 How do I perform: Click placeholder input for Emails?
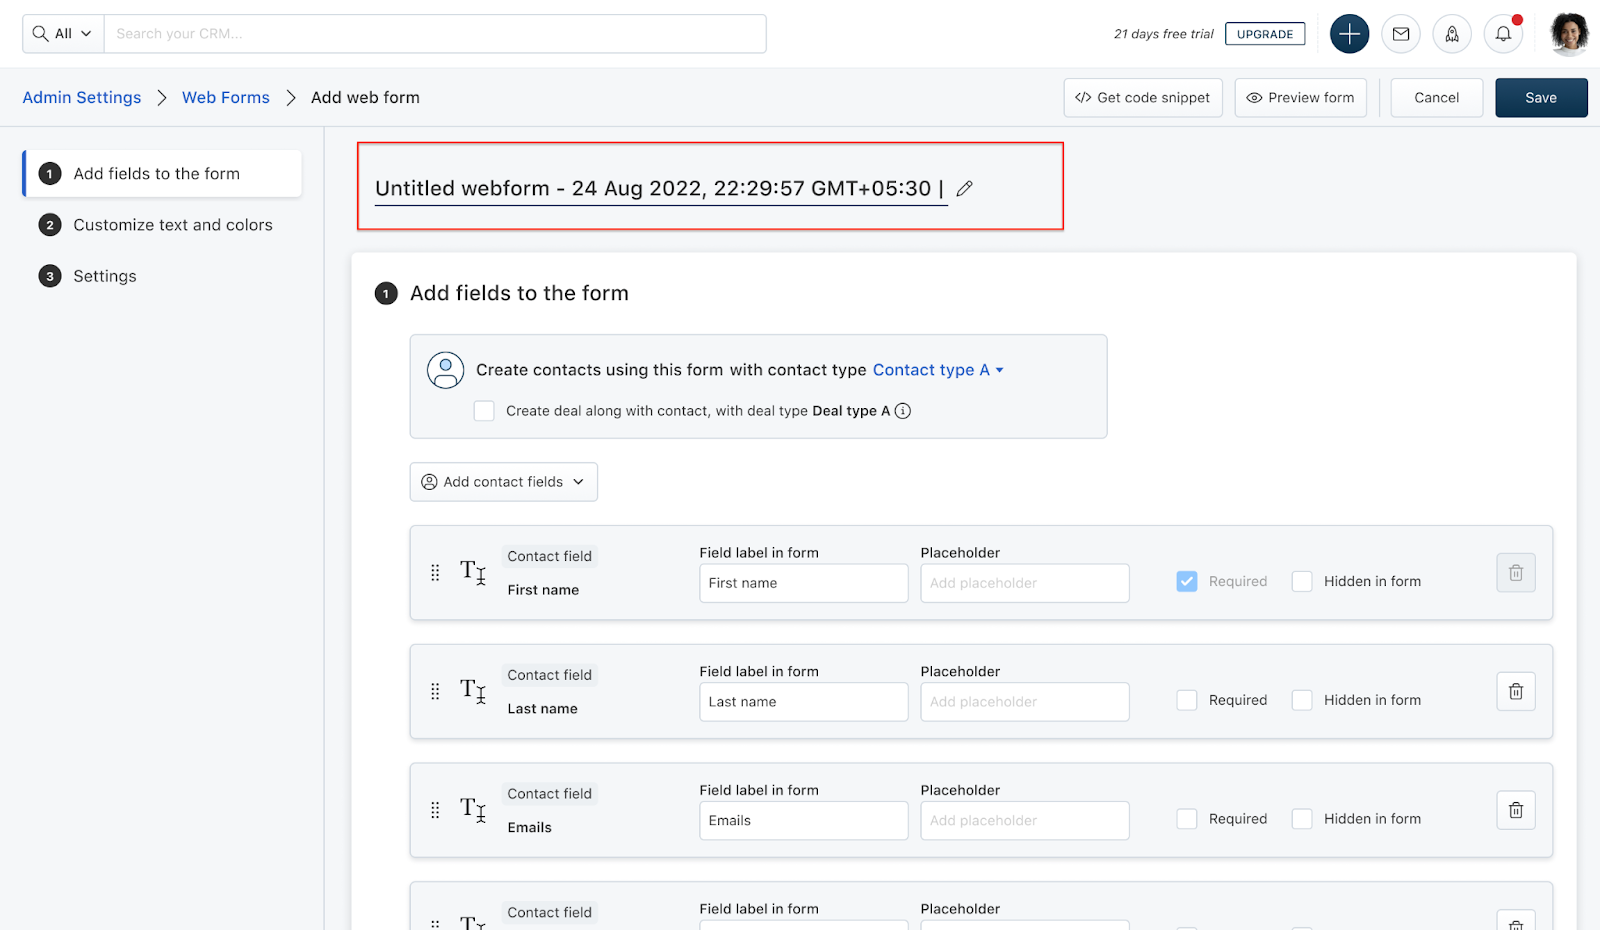(x=1025, y=820)
